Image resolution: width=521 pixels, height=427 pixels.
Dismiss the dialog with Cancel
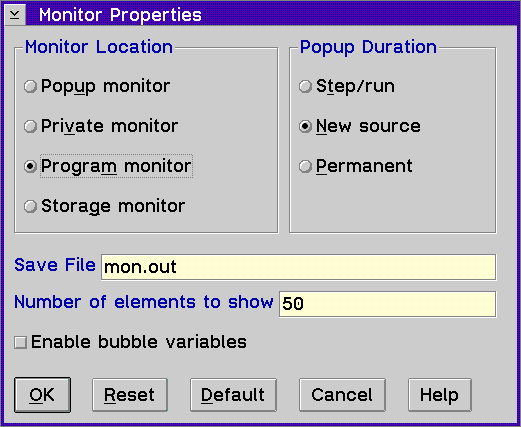pos(342,395)
